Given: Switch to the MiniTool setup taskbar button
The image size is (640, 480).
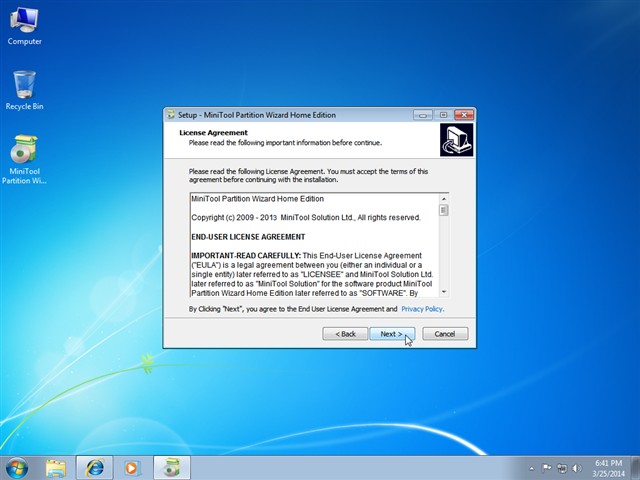Looking at the screenshot, I should 171,468.
